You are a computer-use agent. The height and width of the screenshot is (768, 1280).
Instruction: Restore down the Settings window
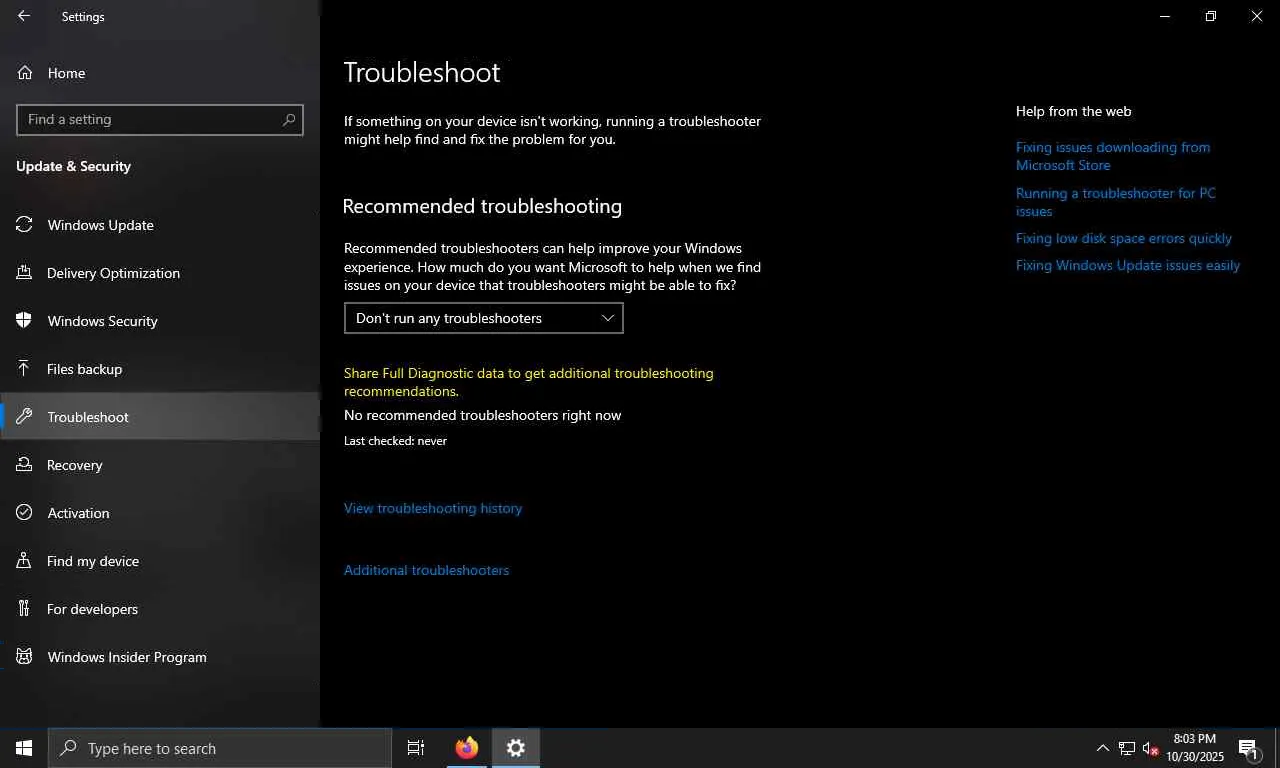click(1211, 16)
